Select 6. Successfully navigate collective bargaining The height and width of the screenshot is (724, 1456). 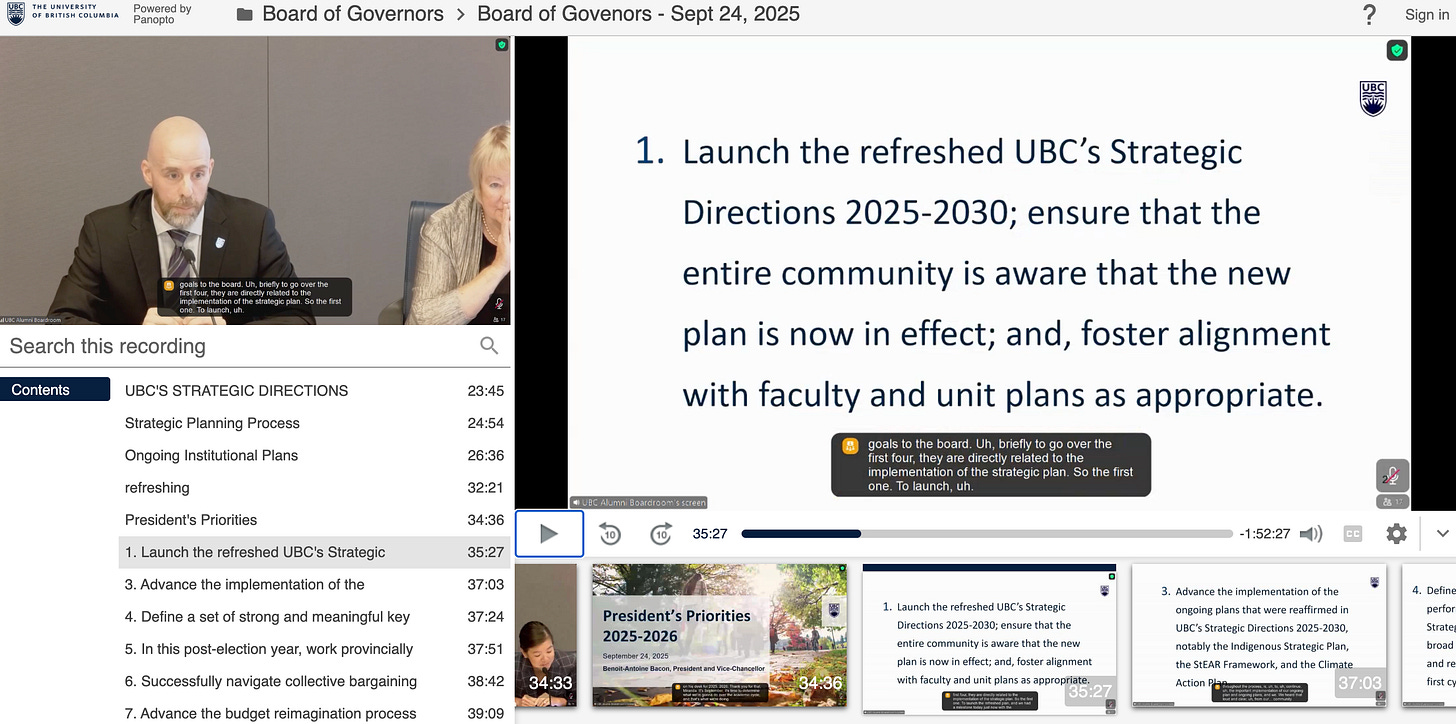(314, 681)
